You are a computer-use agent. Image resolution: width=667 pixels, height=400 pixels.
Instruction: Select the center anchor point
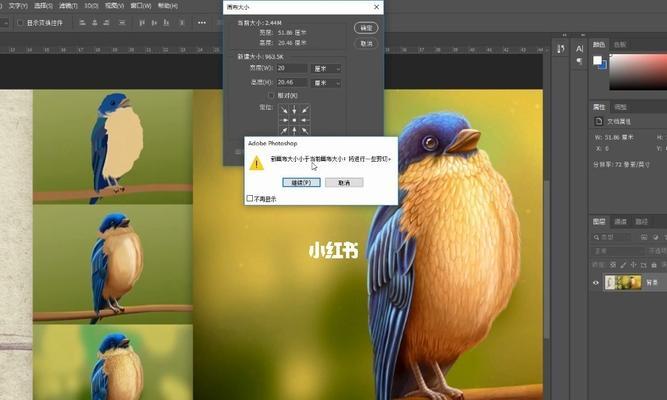[294, 120]
